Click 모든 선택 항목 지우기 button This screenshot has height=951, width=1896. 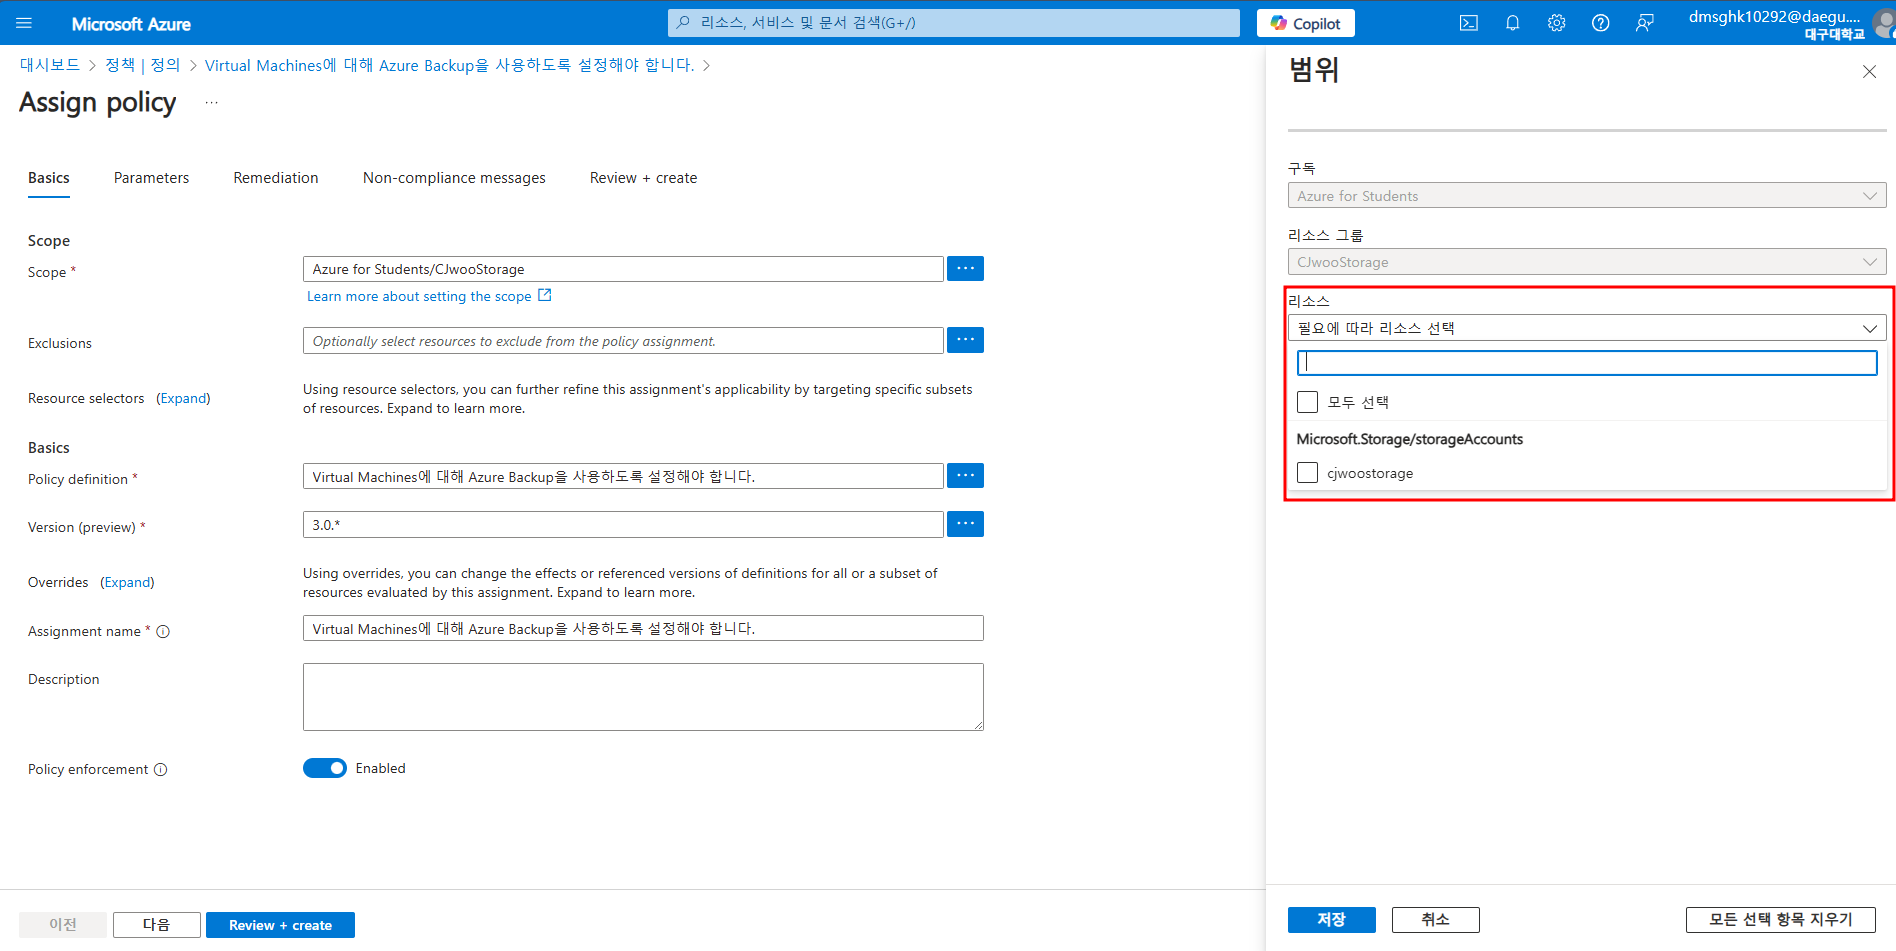pos(1780,920)
